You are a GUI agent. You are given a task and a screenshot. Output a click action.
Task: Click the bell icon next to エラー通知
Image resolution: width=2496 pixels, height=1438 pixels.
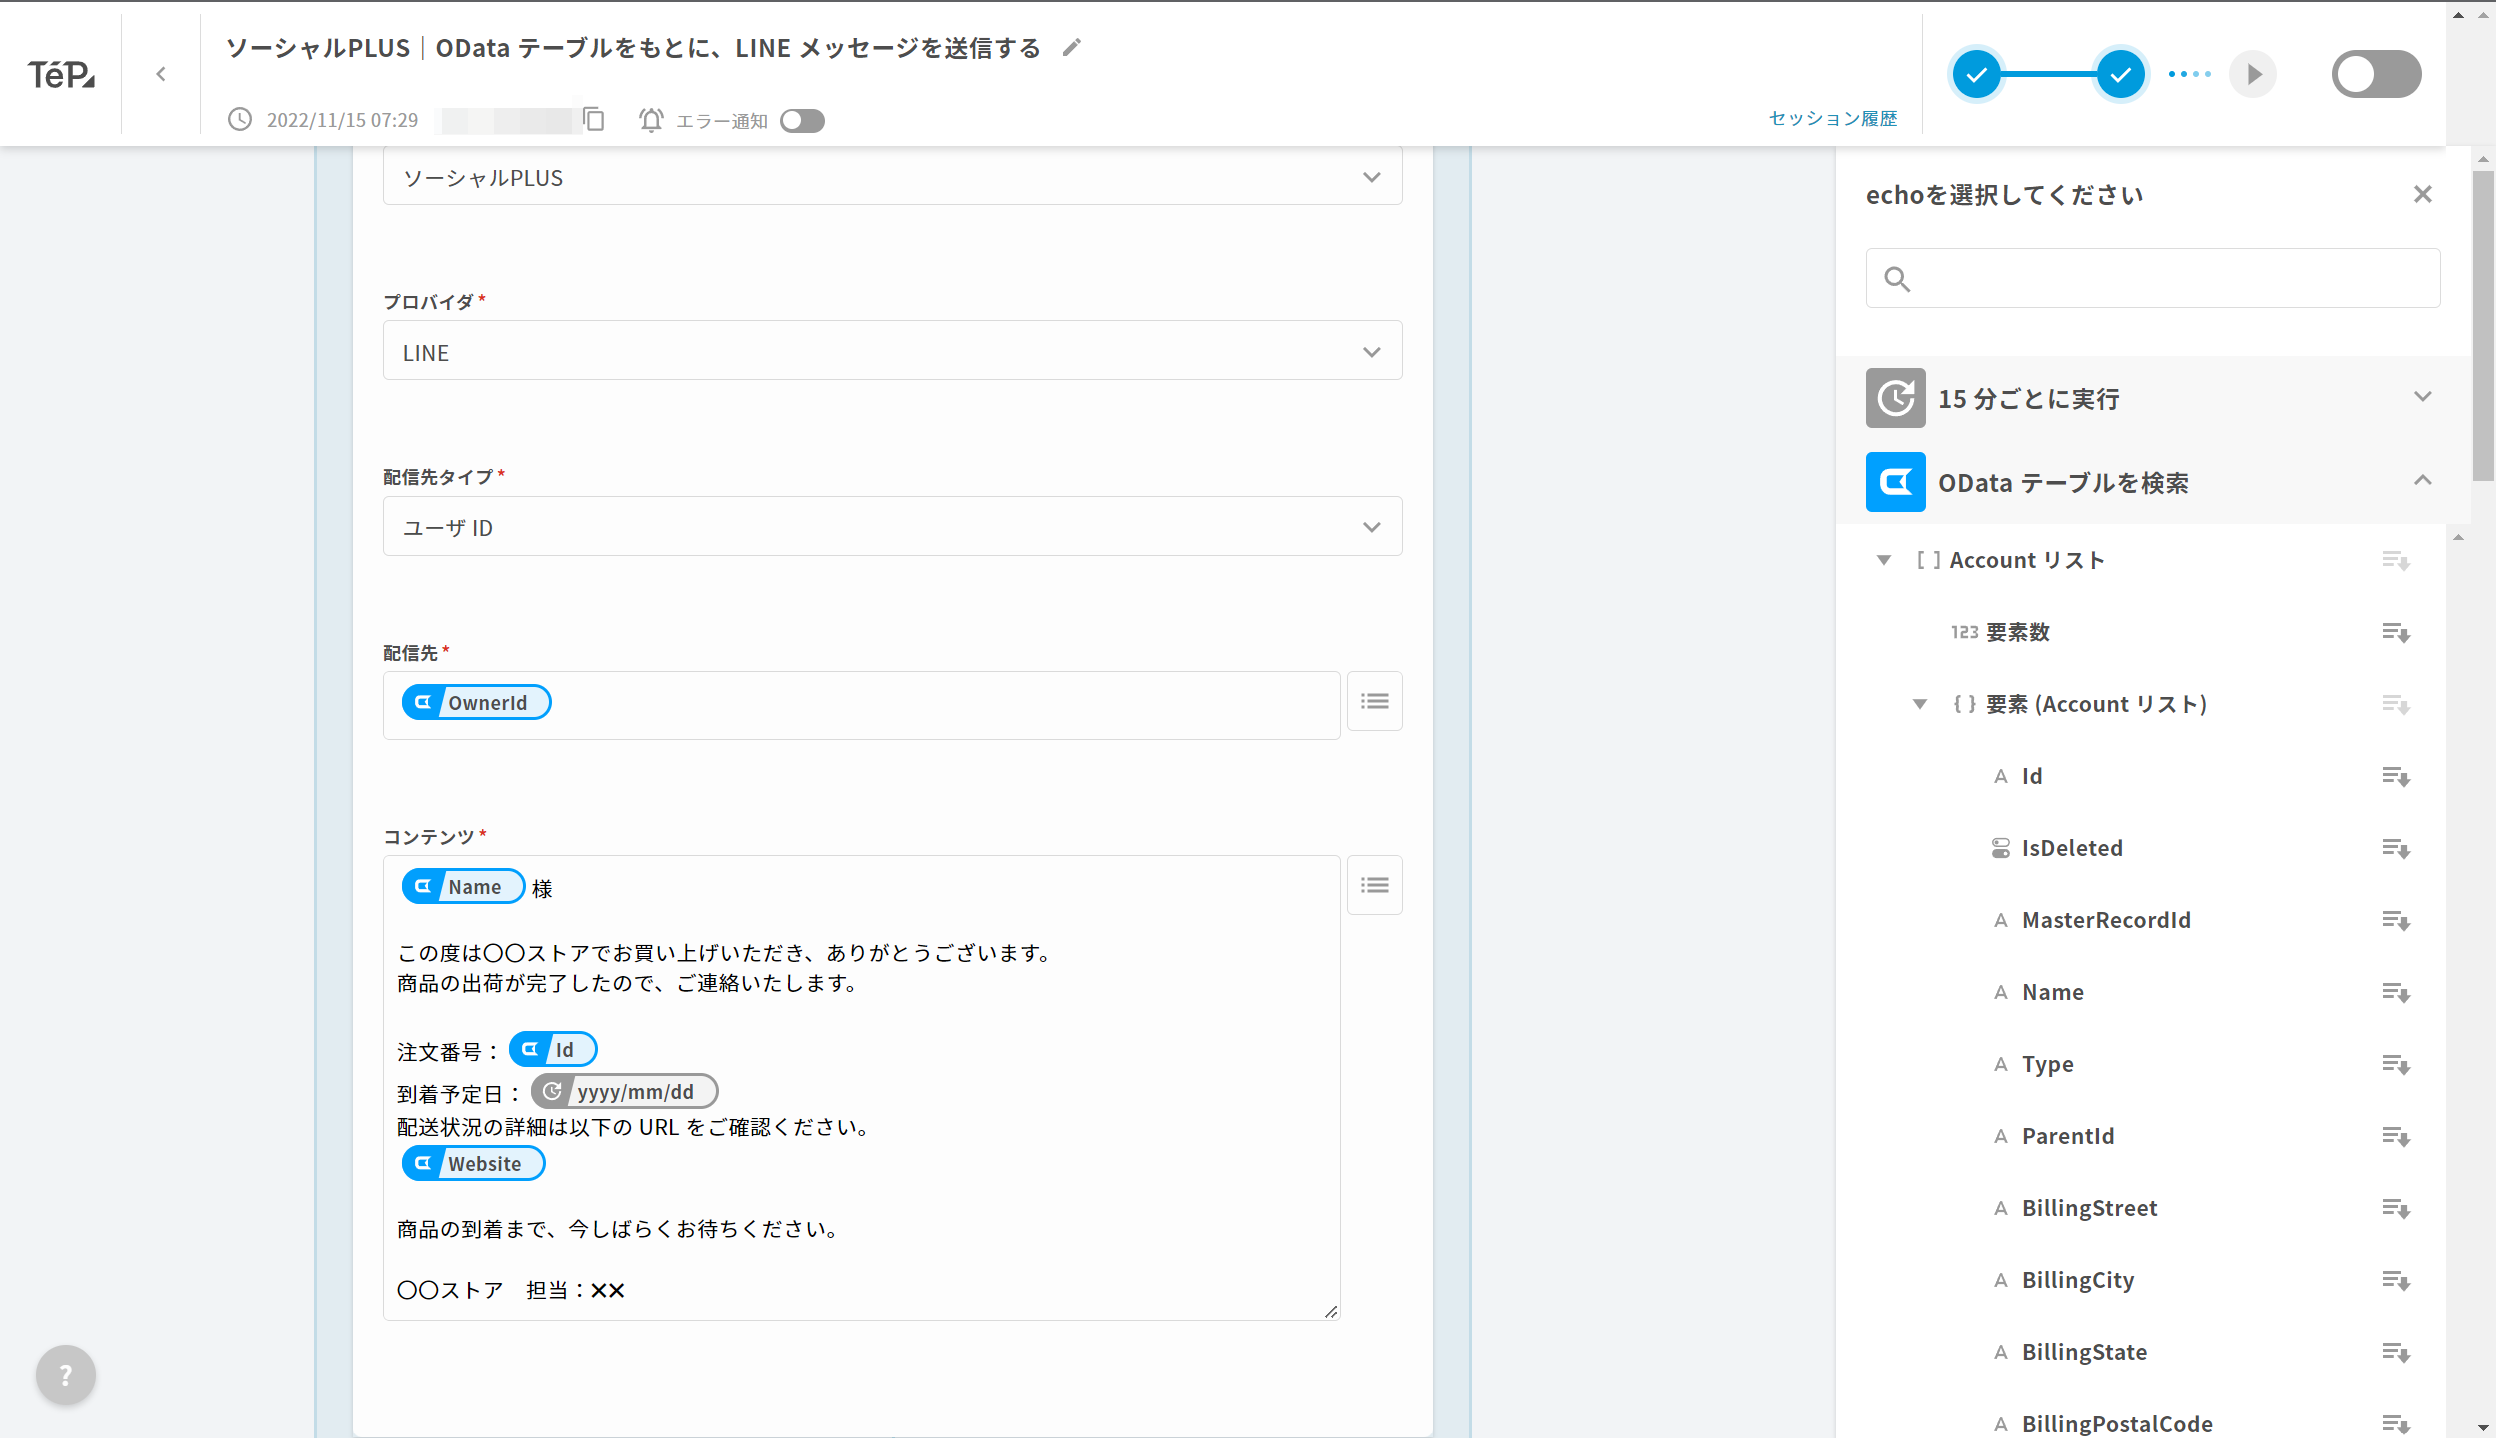(651, 120)
